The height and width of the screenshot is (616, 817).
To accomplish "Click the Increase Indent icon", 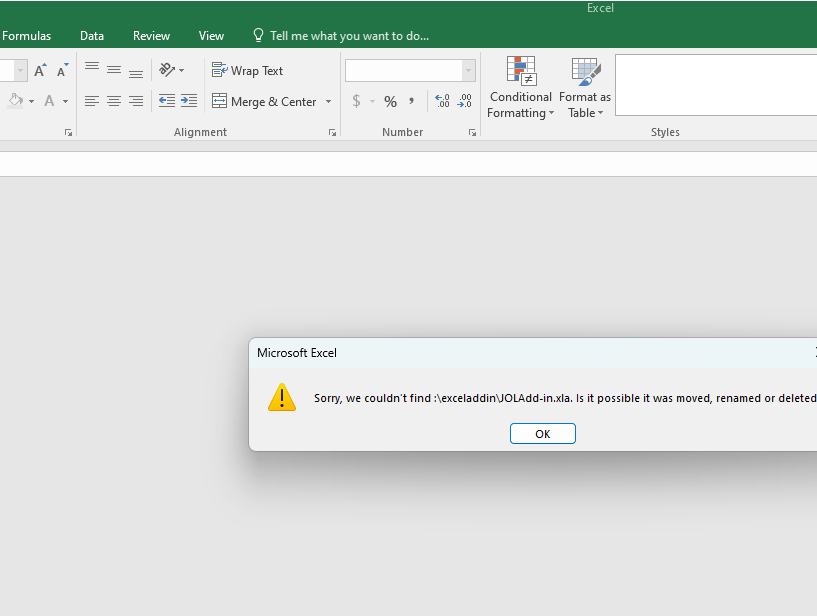I will 189,100.
